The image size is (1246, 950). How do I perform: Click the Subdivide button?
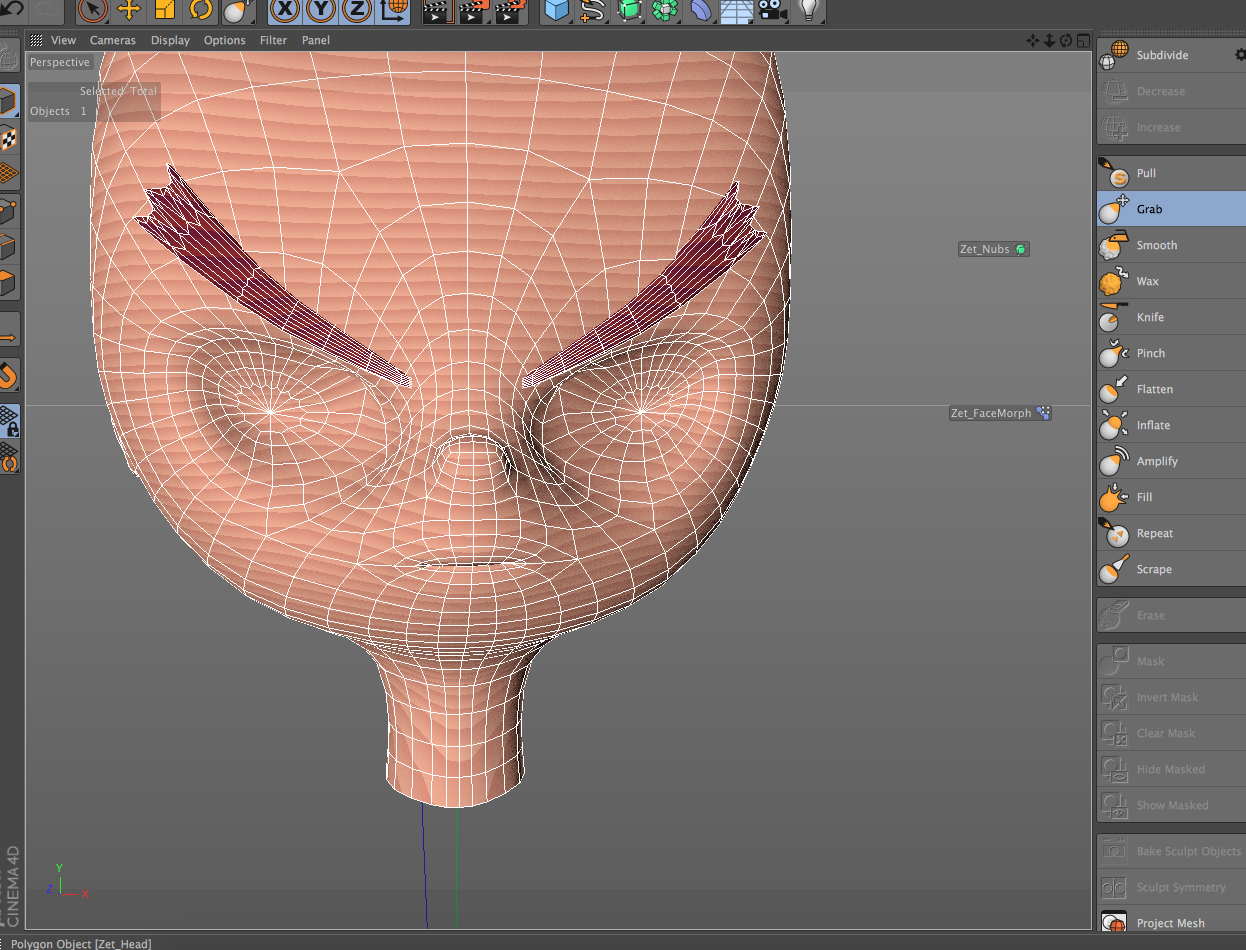pyautogui.click(x=1161, y=55)
